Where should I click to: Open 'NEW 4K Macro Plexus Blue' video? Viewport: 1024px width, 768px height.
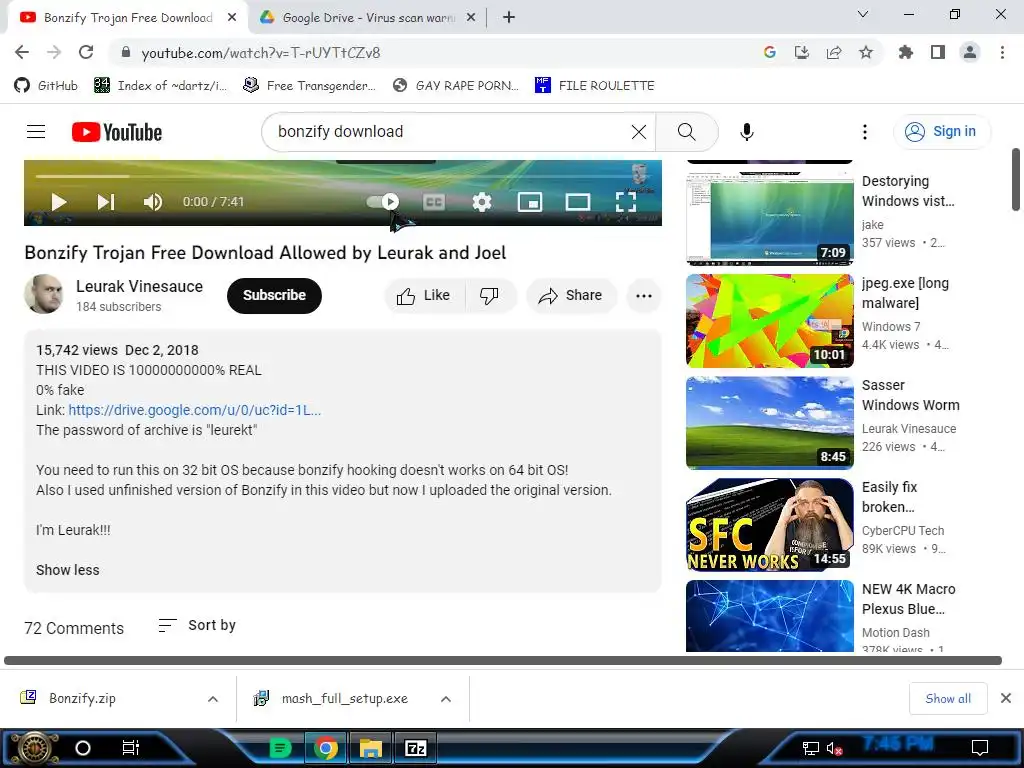(x=769, y=616)
